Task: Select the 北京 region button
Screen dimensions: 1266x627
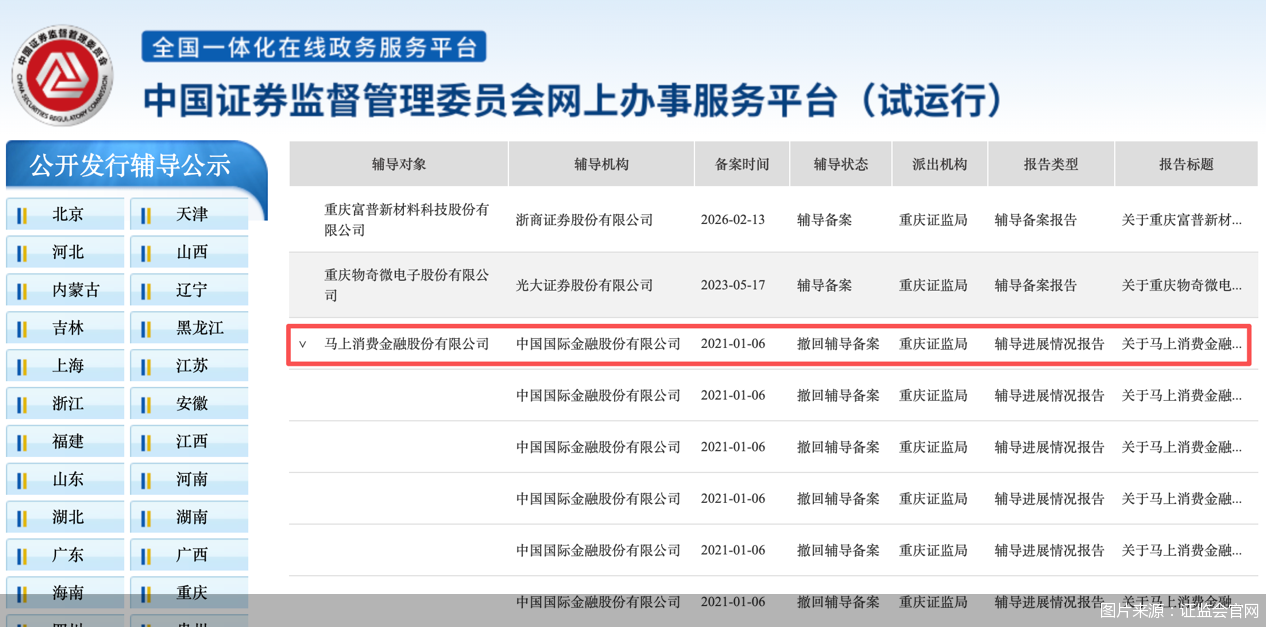Action: click(x=65, y=214)
